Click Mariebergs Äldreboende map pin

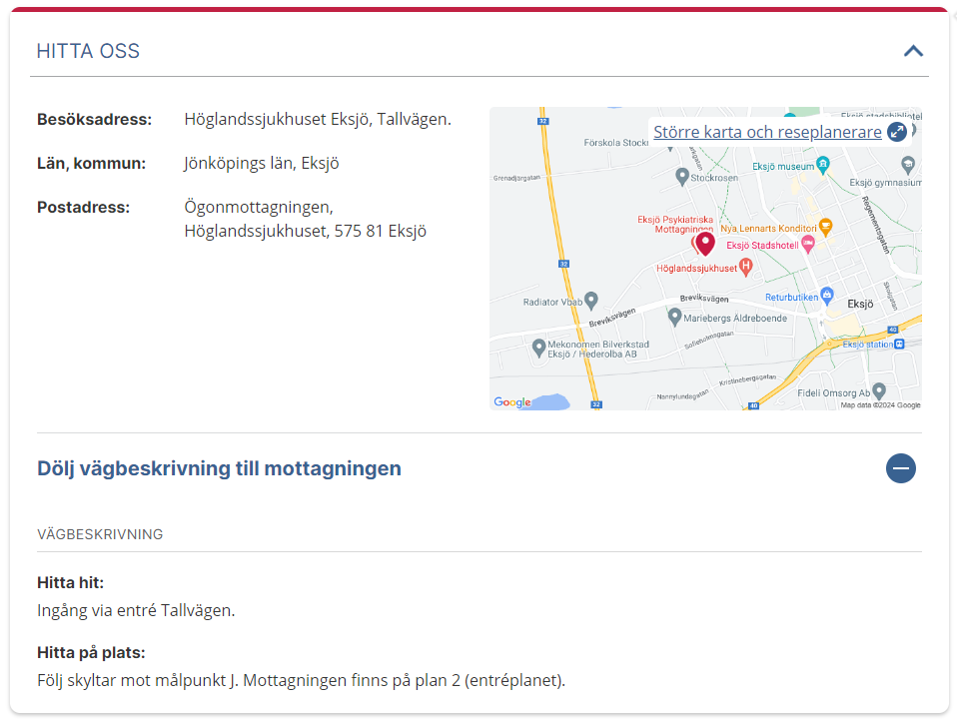pos(674,317)
